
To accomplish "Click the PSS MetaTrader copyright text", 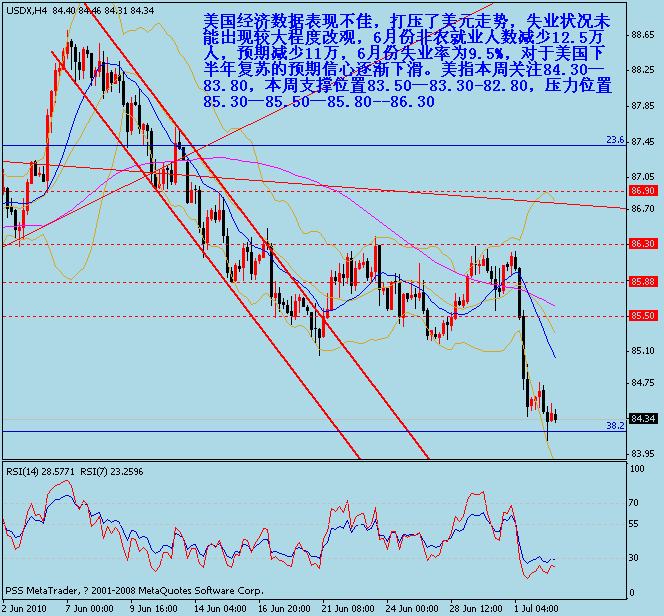I will pos(134,591).
